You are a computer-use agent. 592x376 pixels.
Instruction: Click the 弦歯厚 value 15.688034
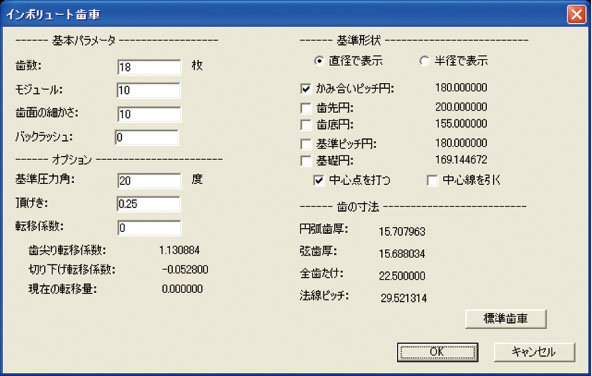click(x=402, y=254)
